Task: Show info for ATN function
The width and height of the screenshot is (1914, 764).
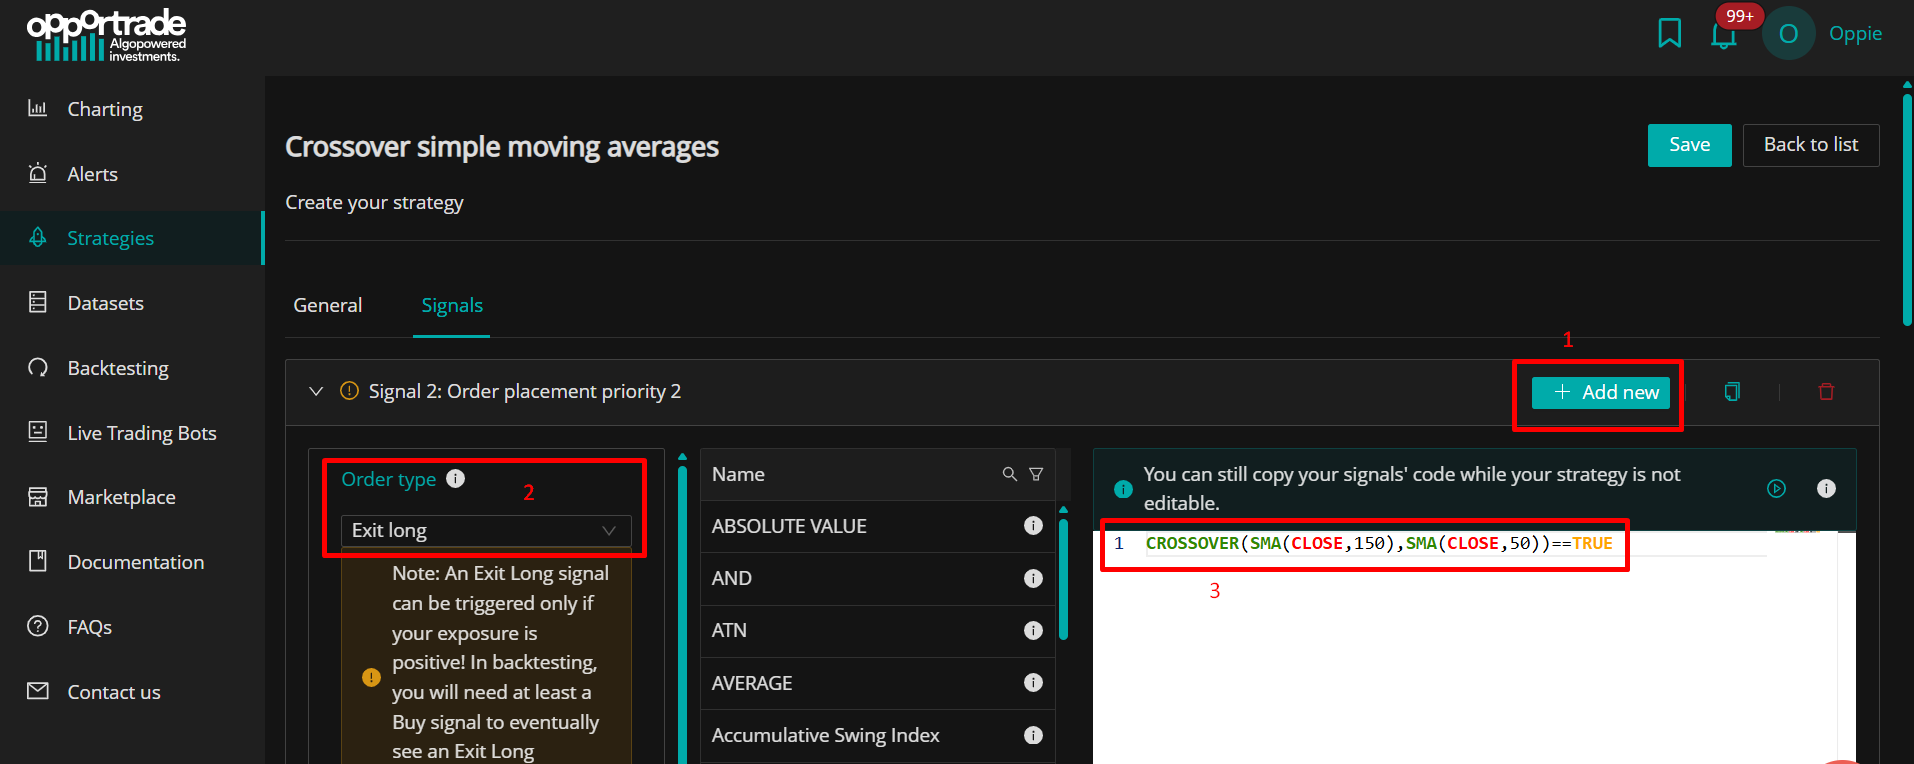Action: tap(1033, 630)
